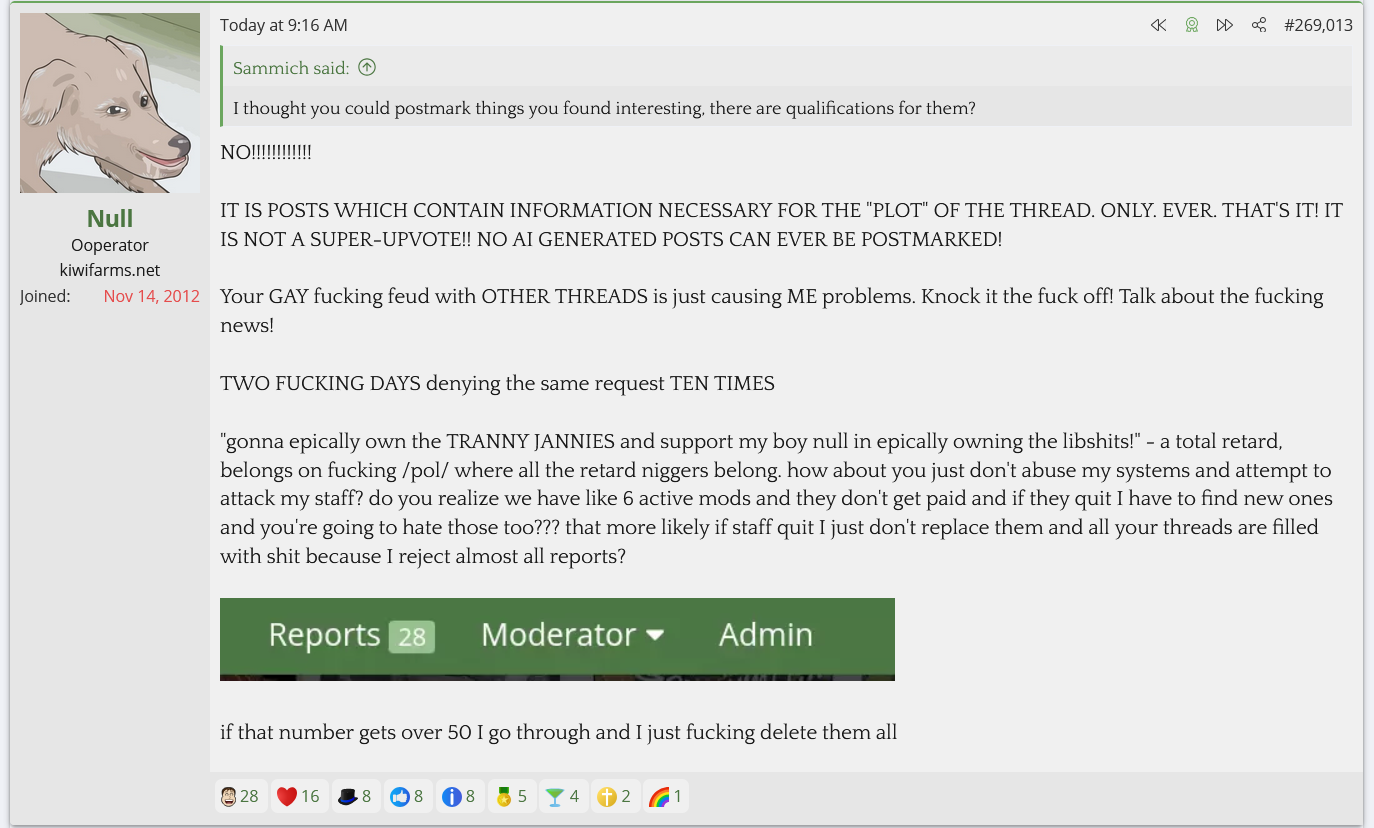1374x828 pixels.
Task: Click the share post icon
Action: [1259, 25]
